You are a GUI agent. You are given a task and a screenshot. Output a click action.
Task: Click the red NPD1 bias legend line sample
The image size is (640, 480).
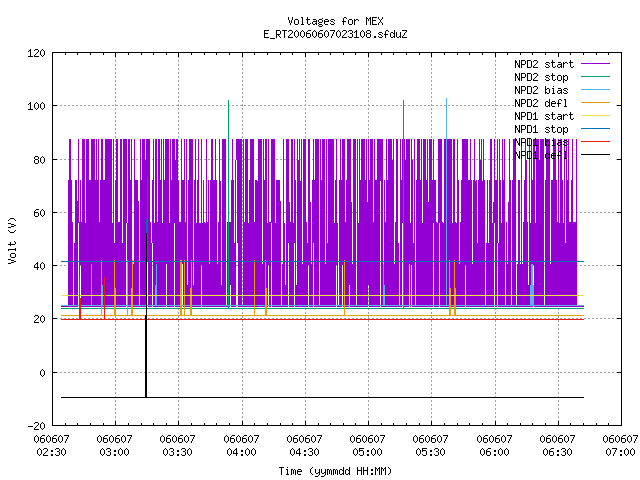596,142
